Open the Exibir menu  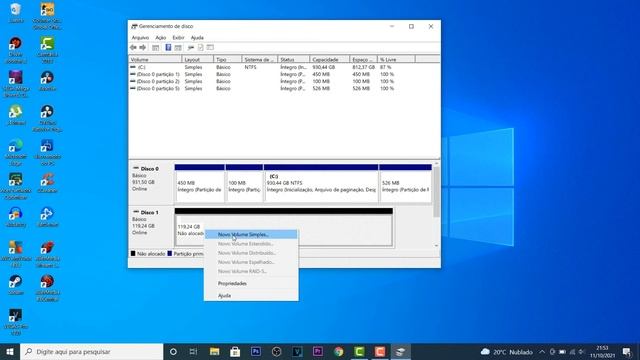178,38
